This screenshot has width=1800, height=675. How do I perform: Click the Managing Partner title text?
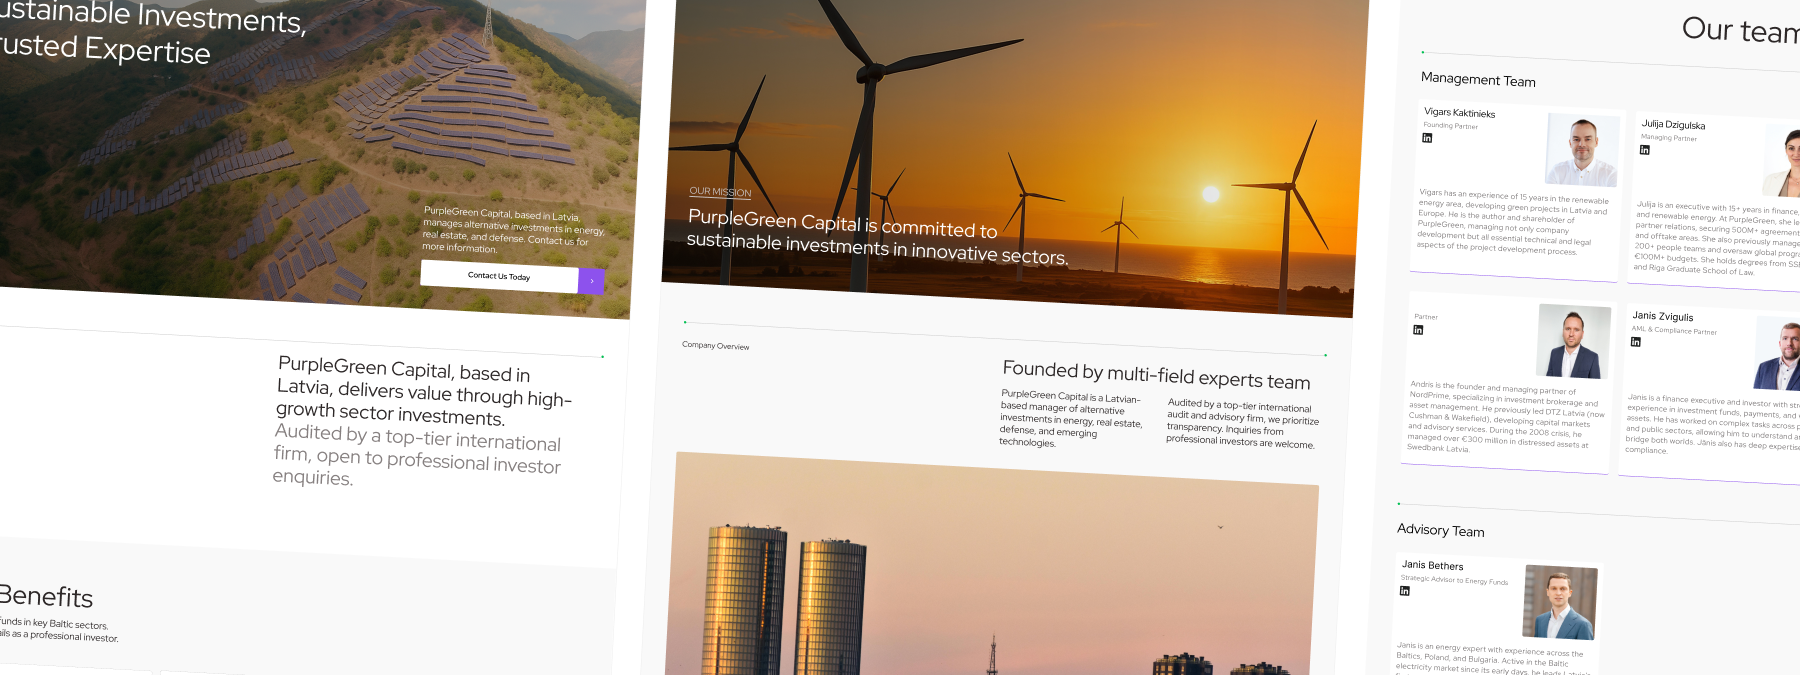[1668, 138]
